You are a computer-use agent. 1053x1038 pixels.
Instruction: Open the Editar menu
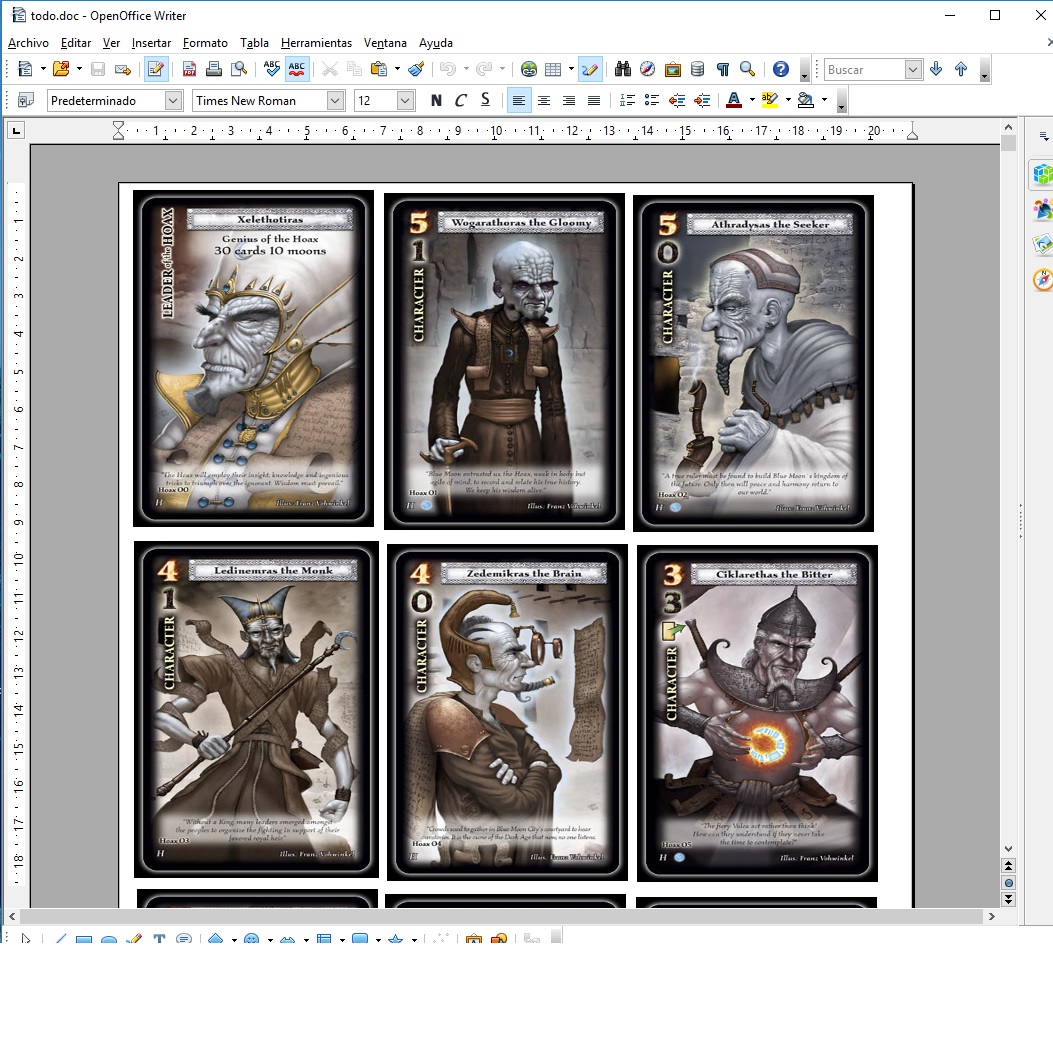76,43
